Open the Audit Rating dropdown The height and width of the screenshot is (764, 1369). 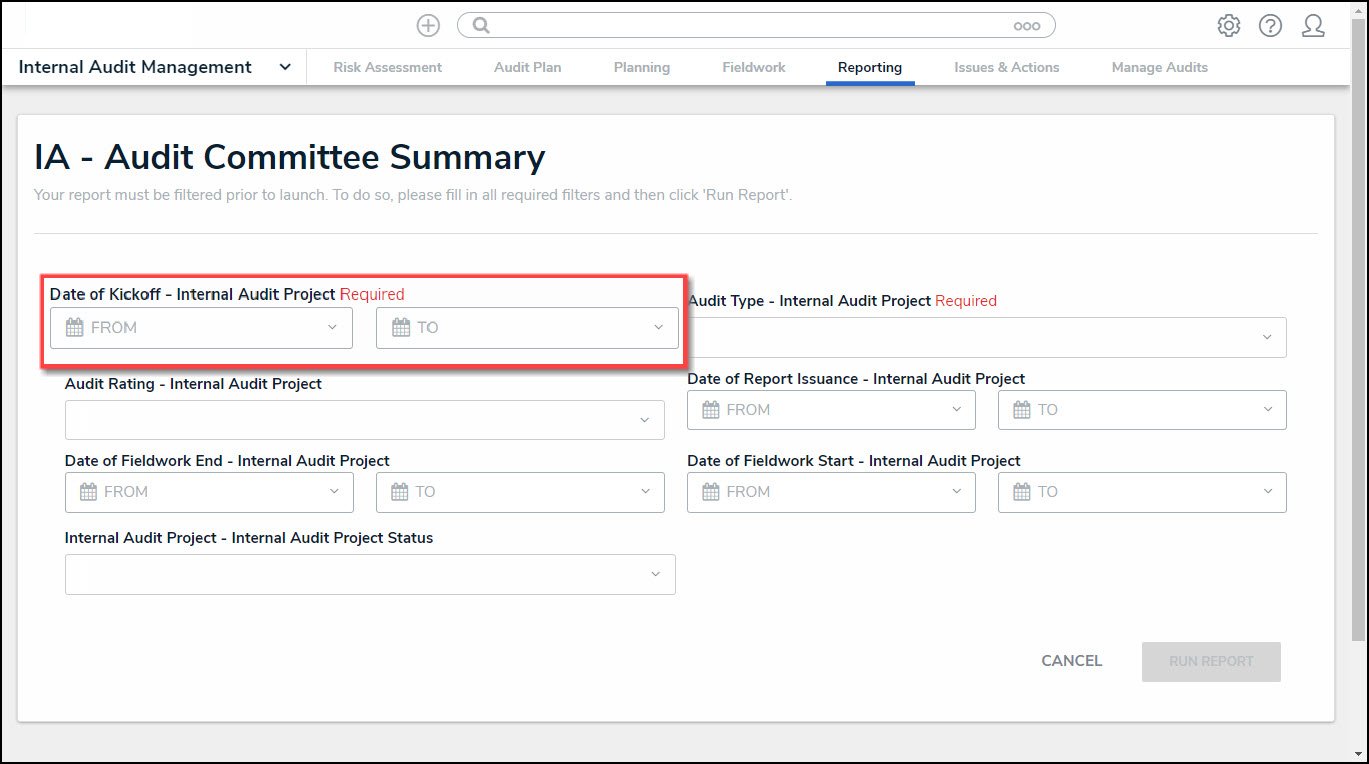point(364,420)
